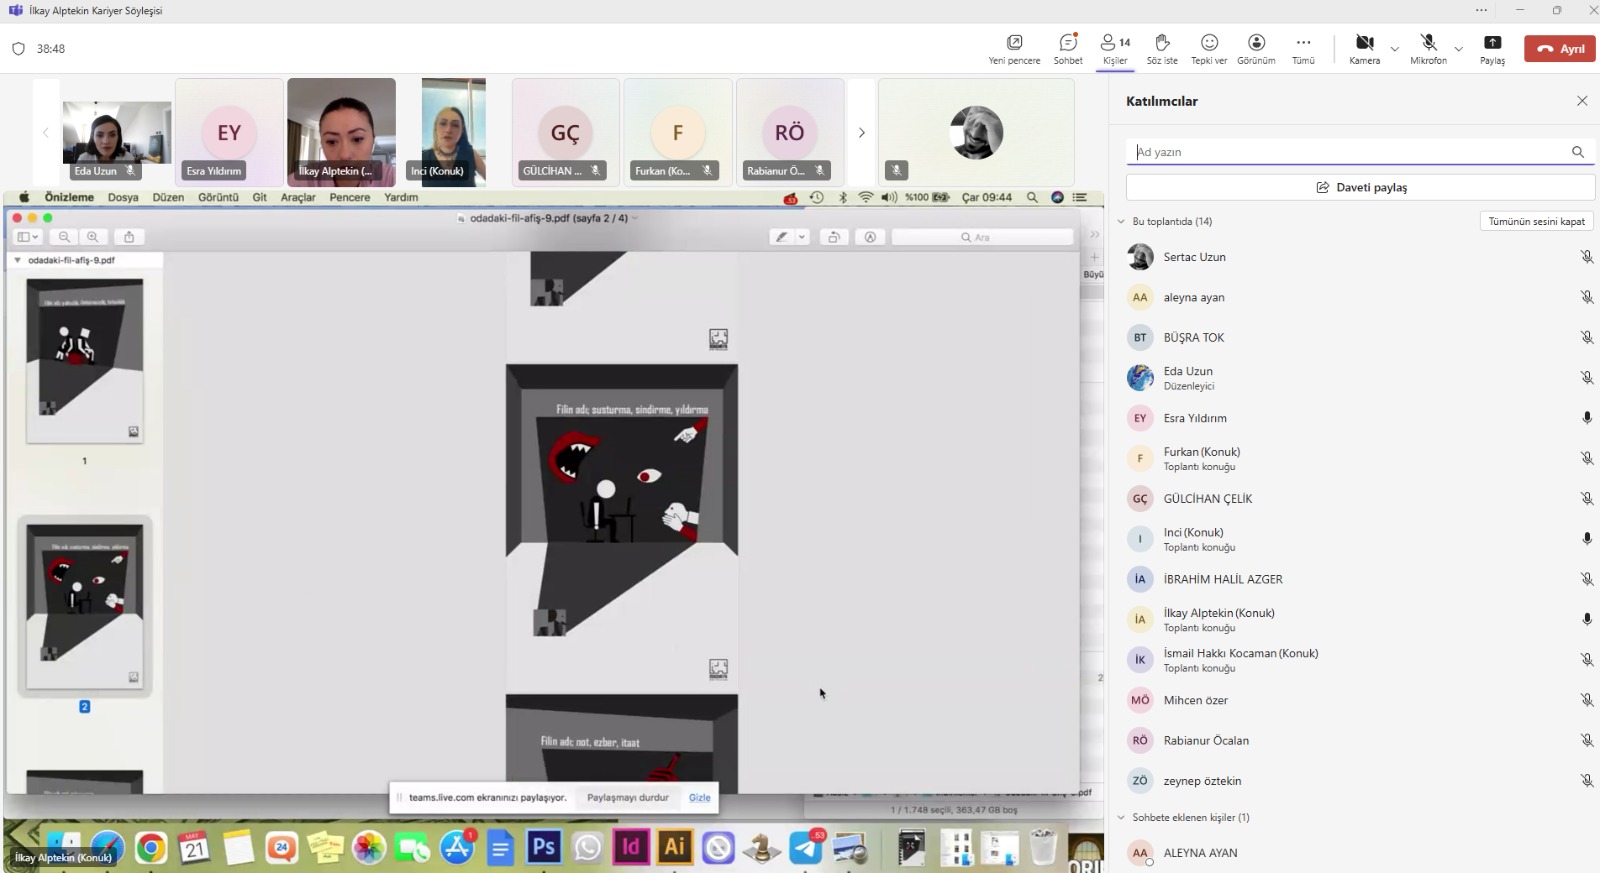Click the Ara search field in Preview
Screen dimensions: 1600x873
click(982, 237)
